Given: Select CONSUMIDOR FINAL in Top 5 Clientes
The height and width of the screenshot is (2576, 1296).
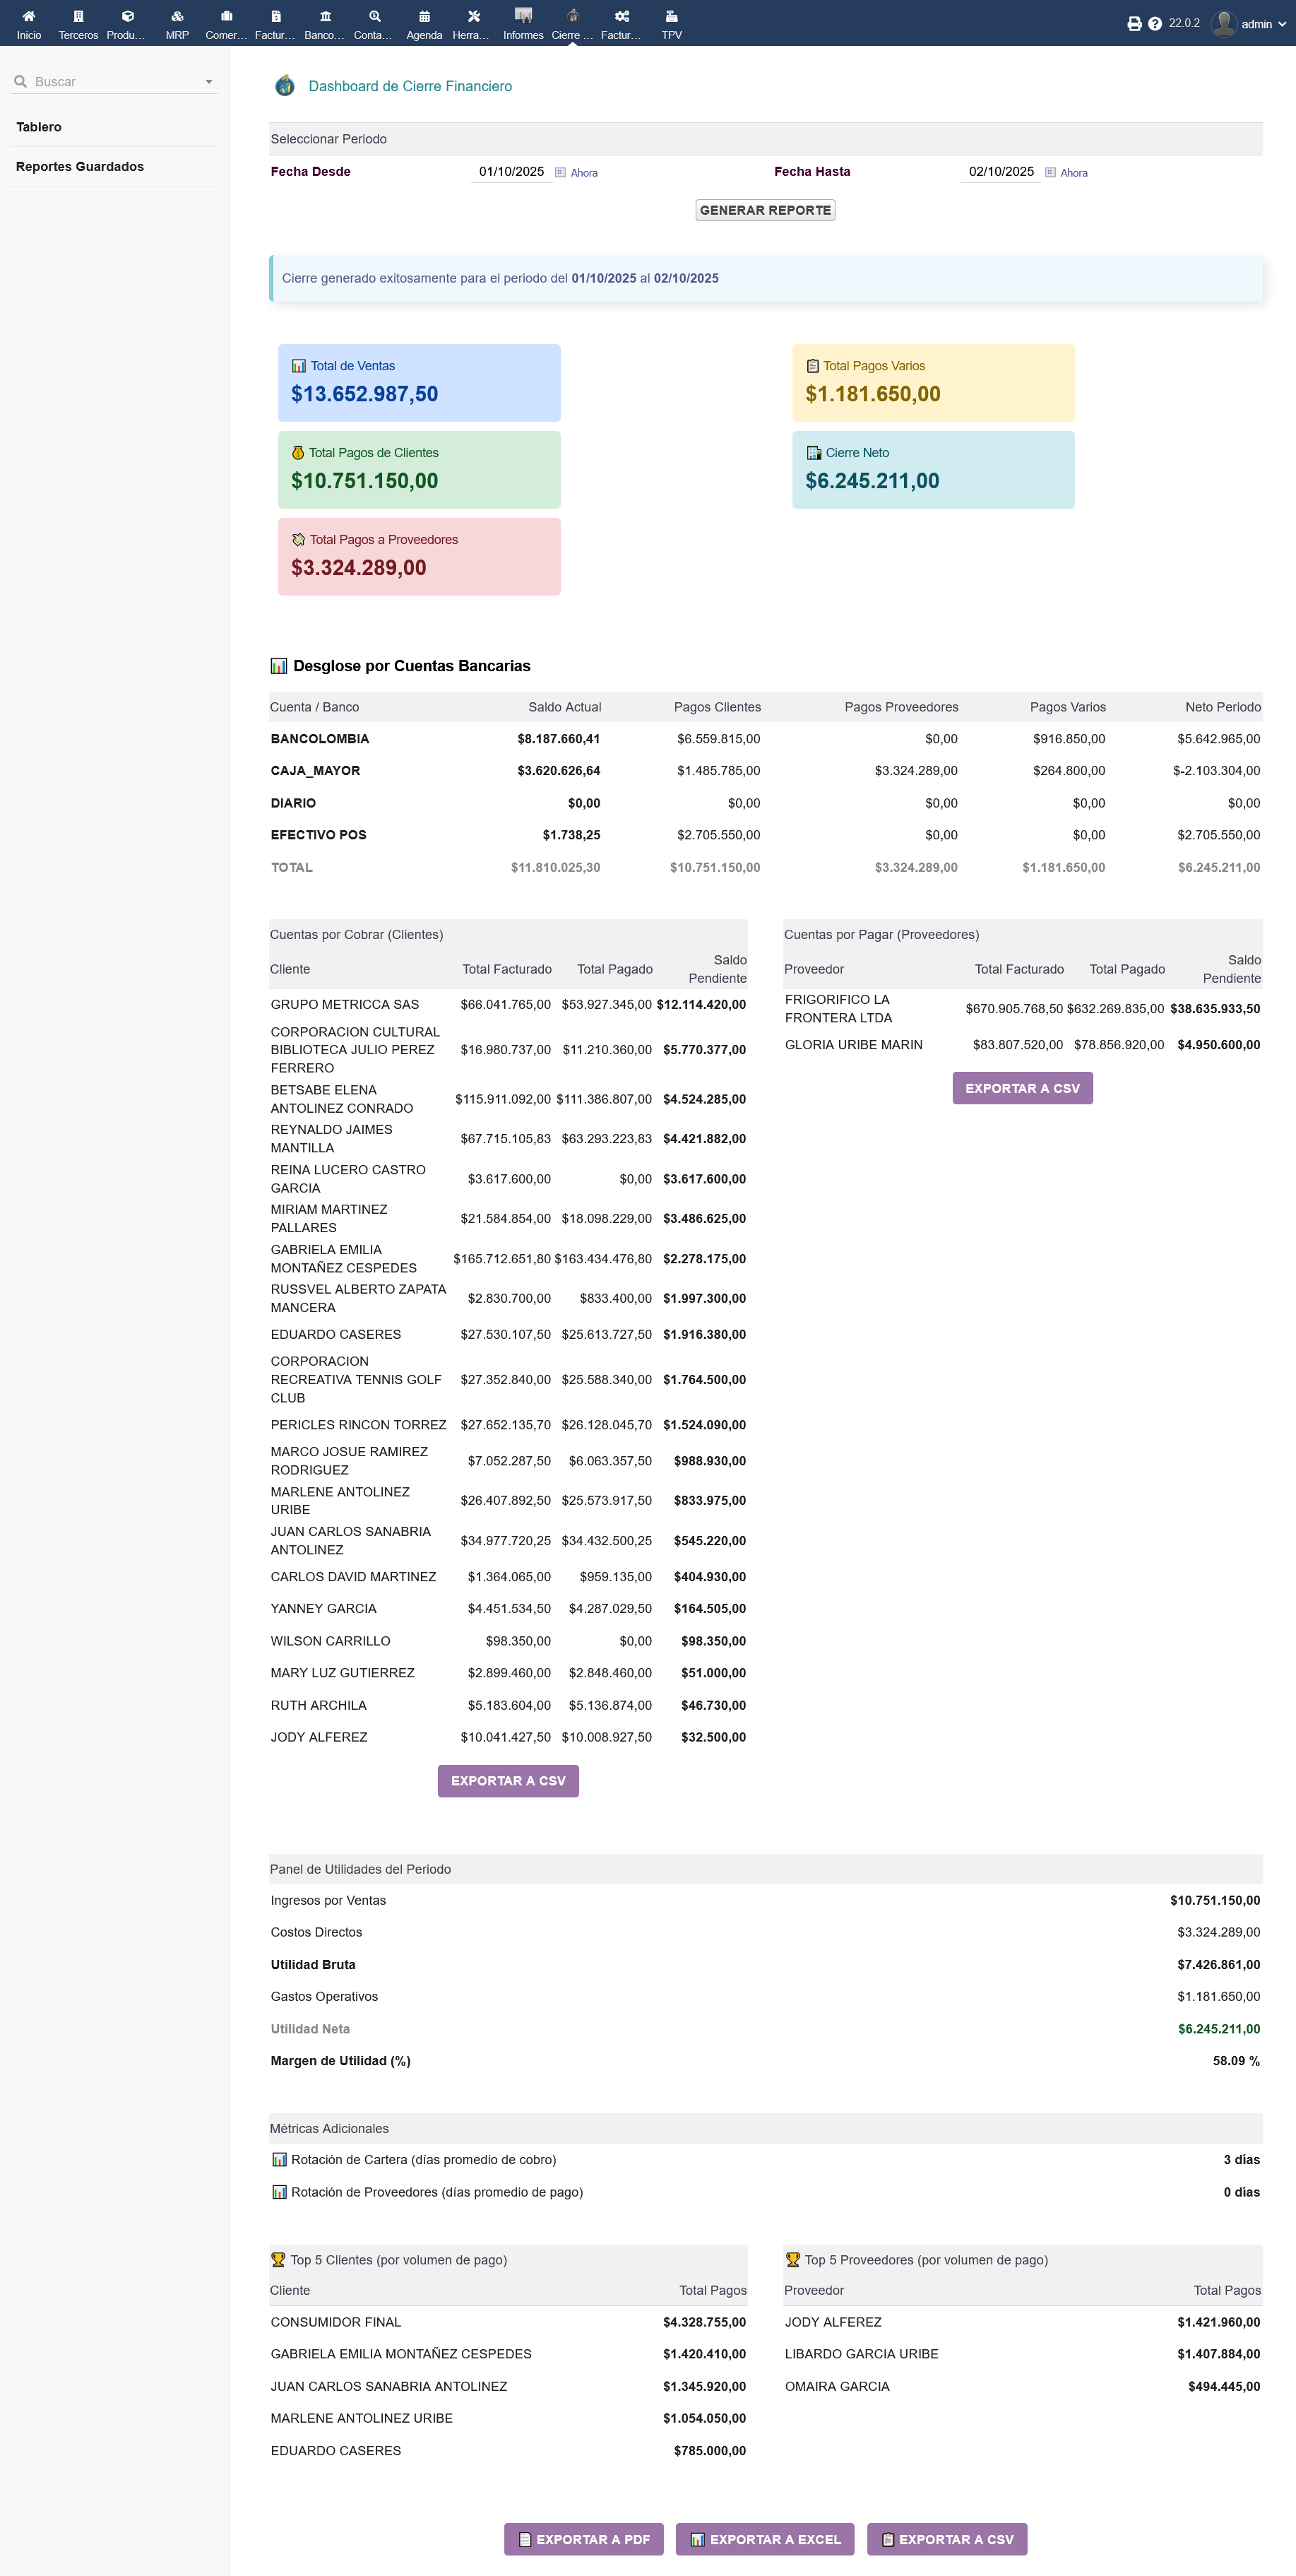Looking at the screenshot, I should [x=336, y=2322].
